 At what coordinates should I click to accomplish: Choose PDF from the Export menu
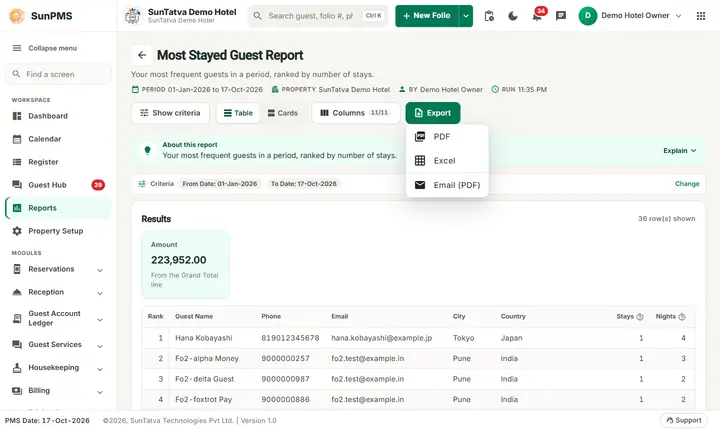[x=447, y=136]
